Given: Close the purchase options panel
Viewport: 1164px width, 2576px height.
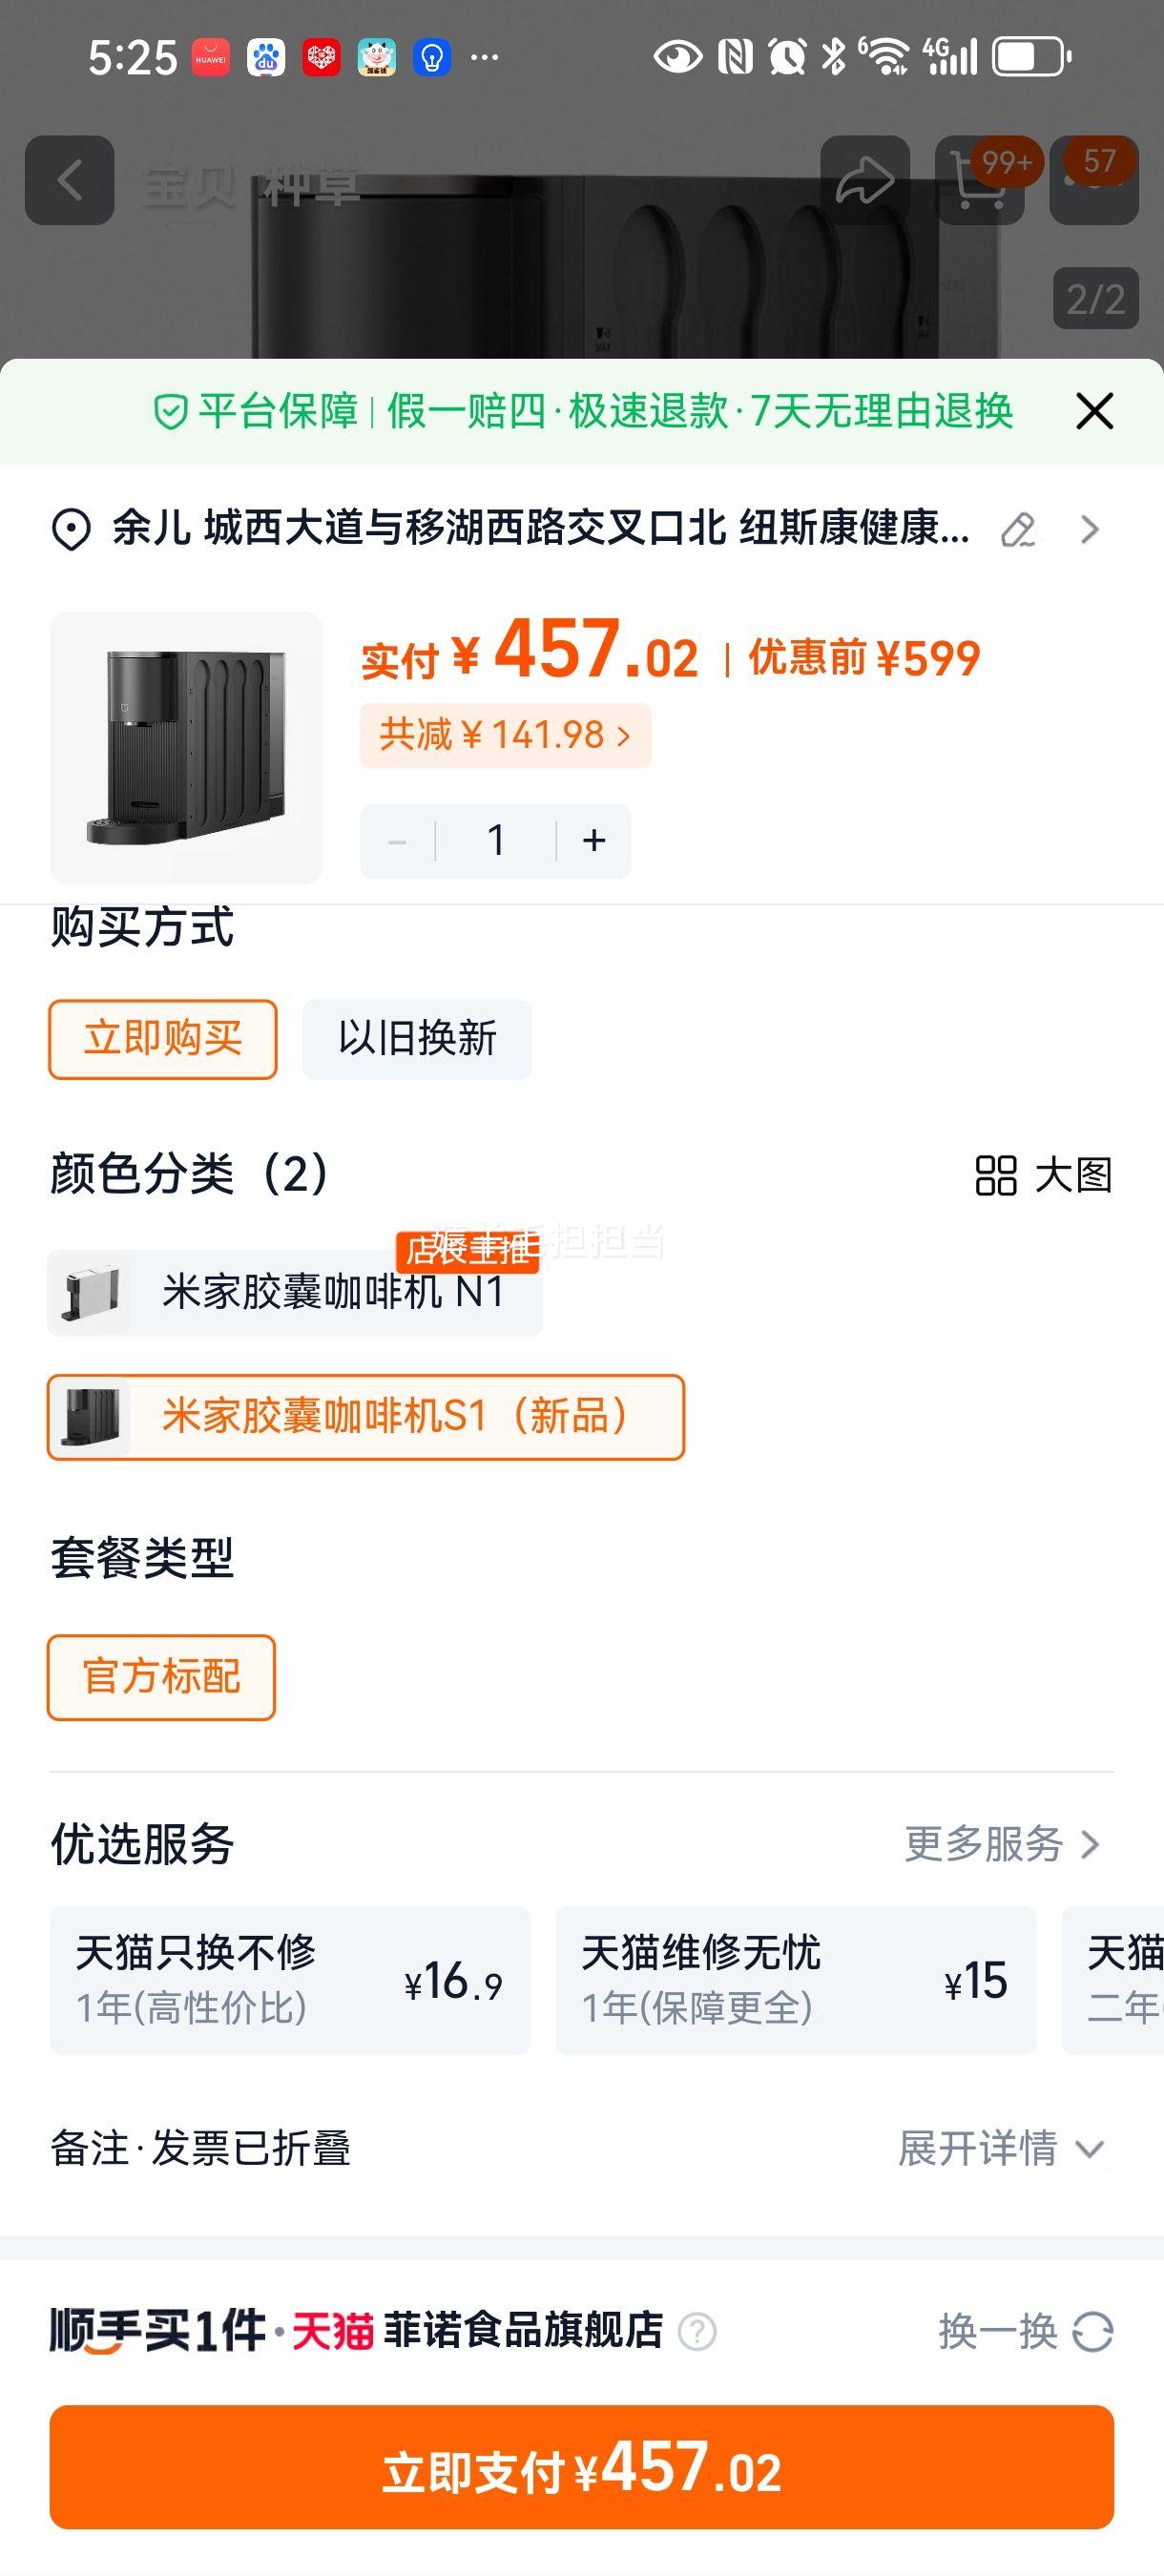Looking at the screenshot, I should [x=1094, y=411].
